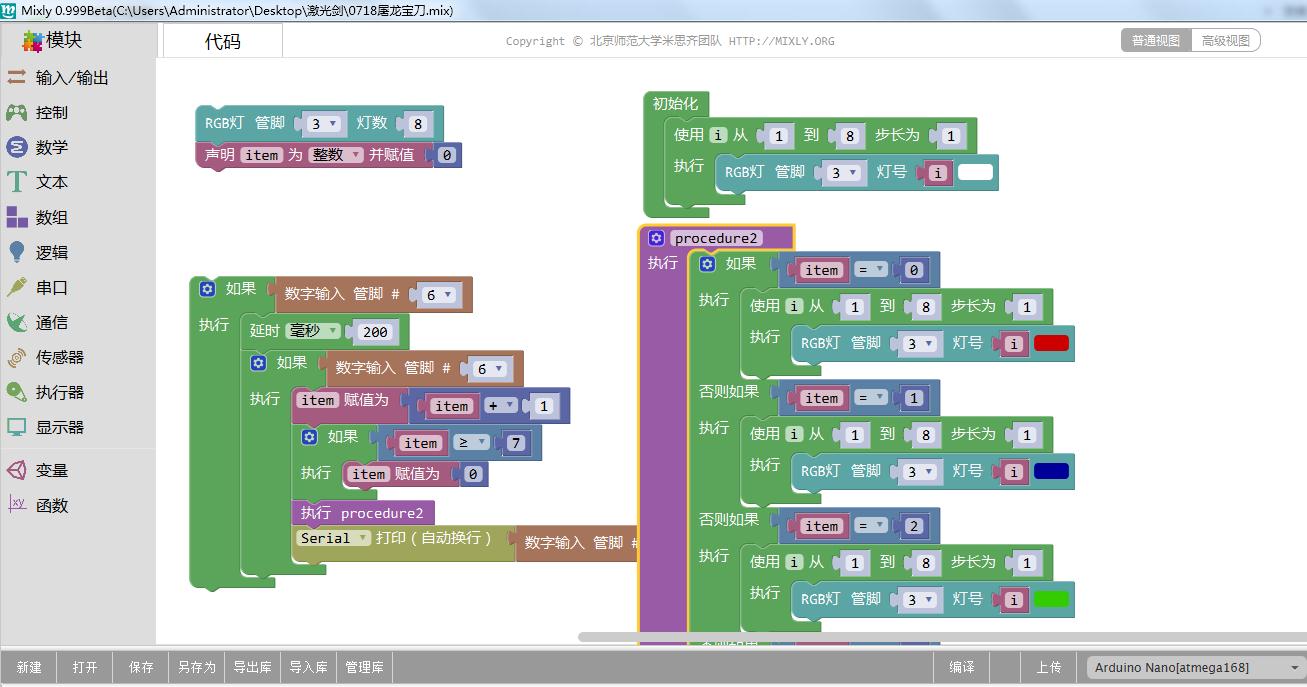
Task: Switch to 高级视图 view
Action: coord(1225,40)
